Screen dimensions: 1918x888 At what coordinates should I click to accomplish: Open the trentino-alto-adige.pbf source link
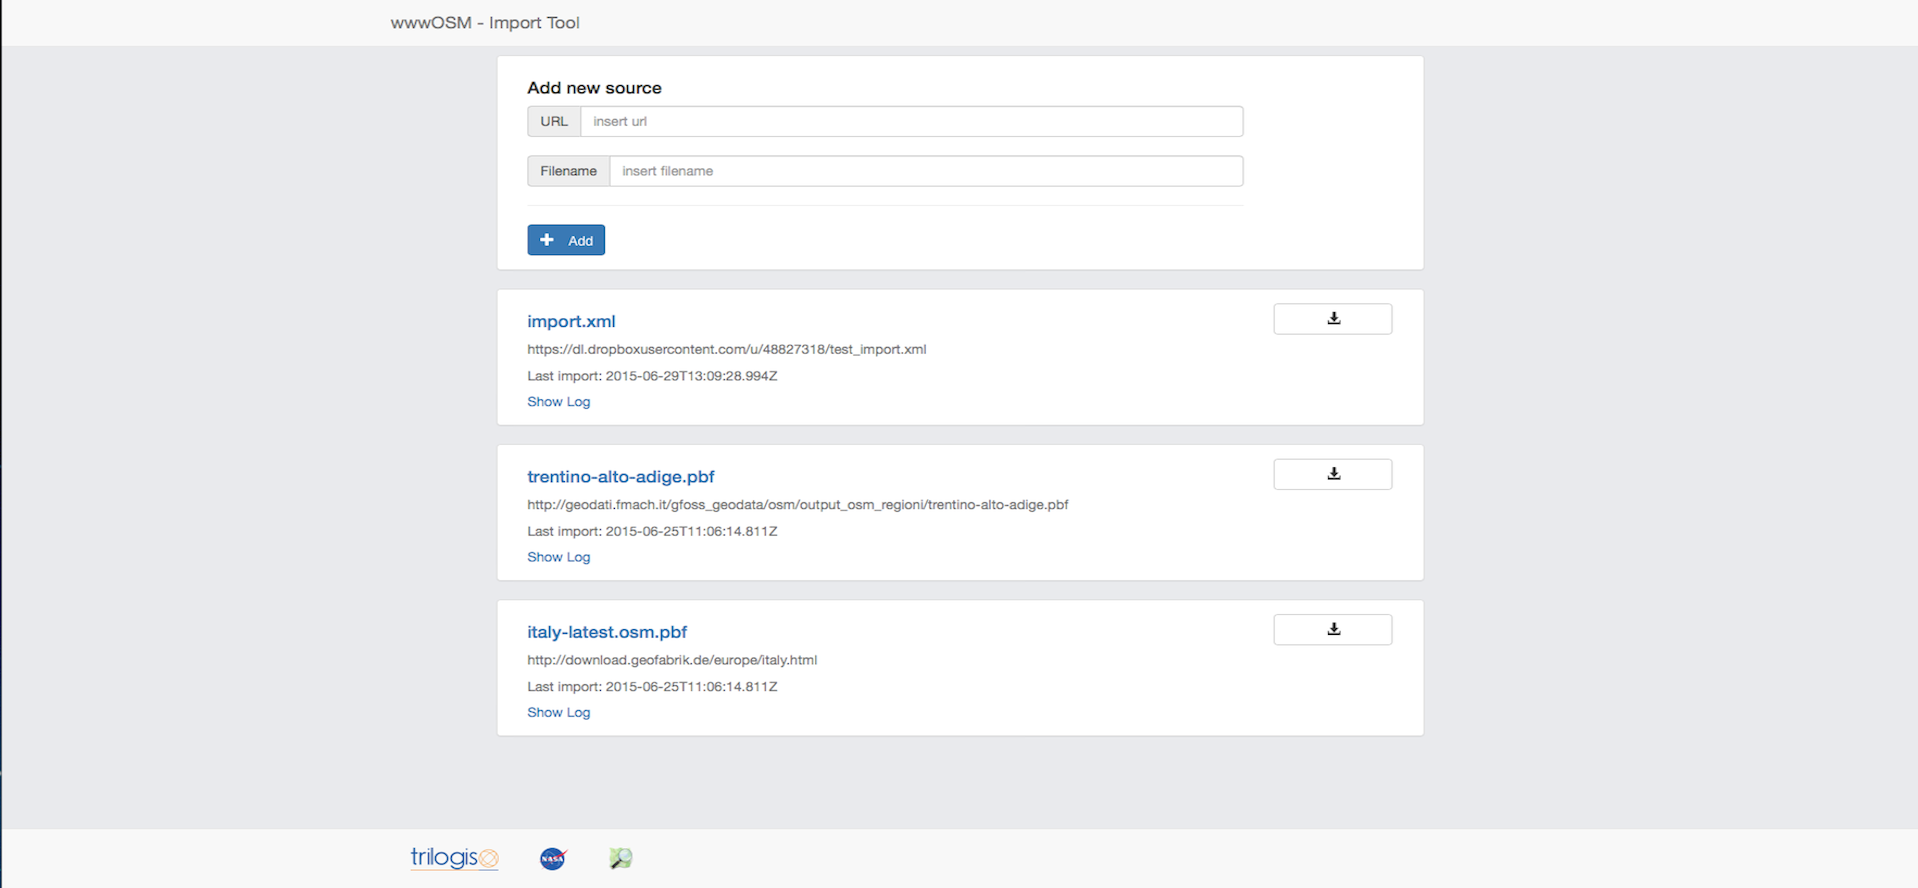tap(621, 476)
